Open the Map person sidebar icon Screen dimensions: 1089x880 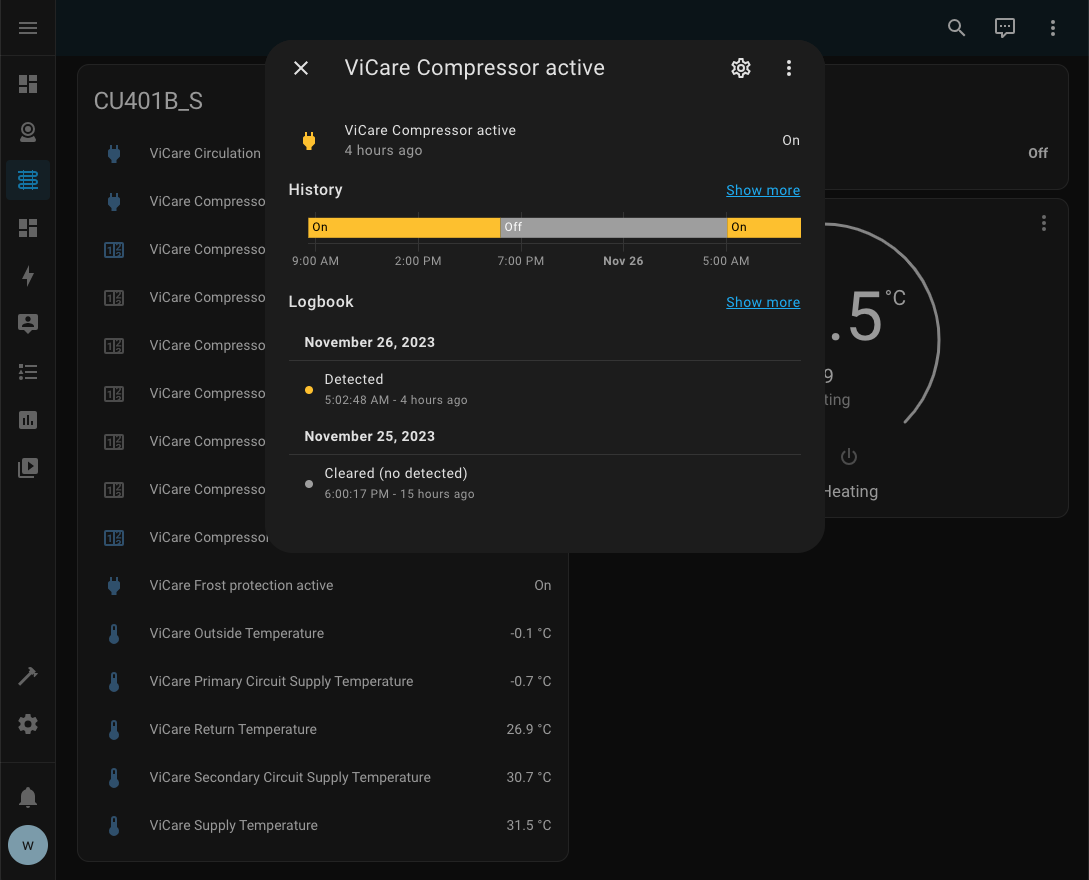28,324
